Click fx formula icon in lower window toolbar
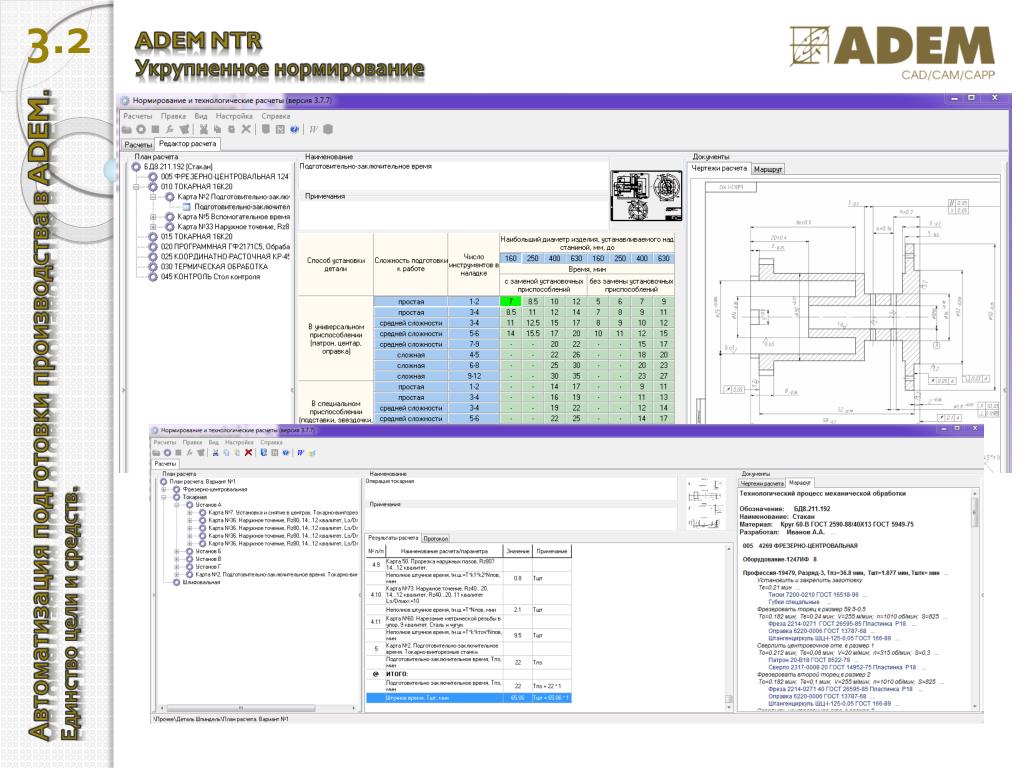1024x768 pixels. click(x=189, y=453)
